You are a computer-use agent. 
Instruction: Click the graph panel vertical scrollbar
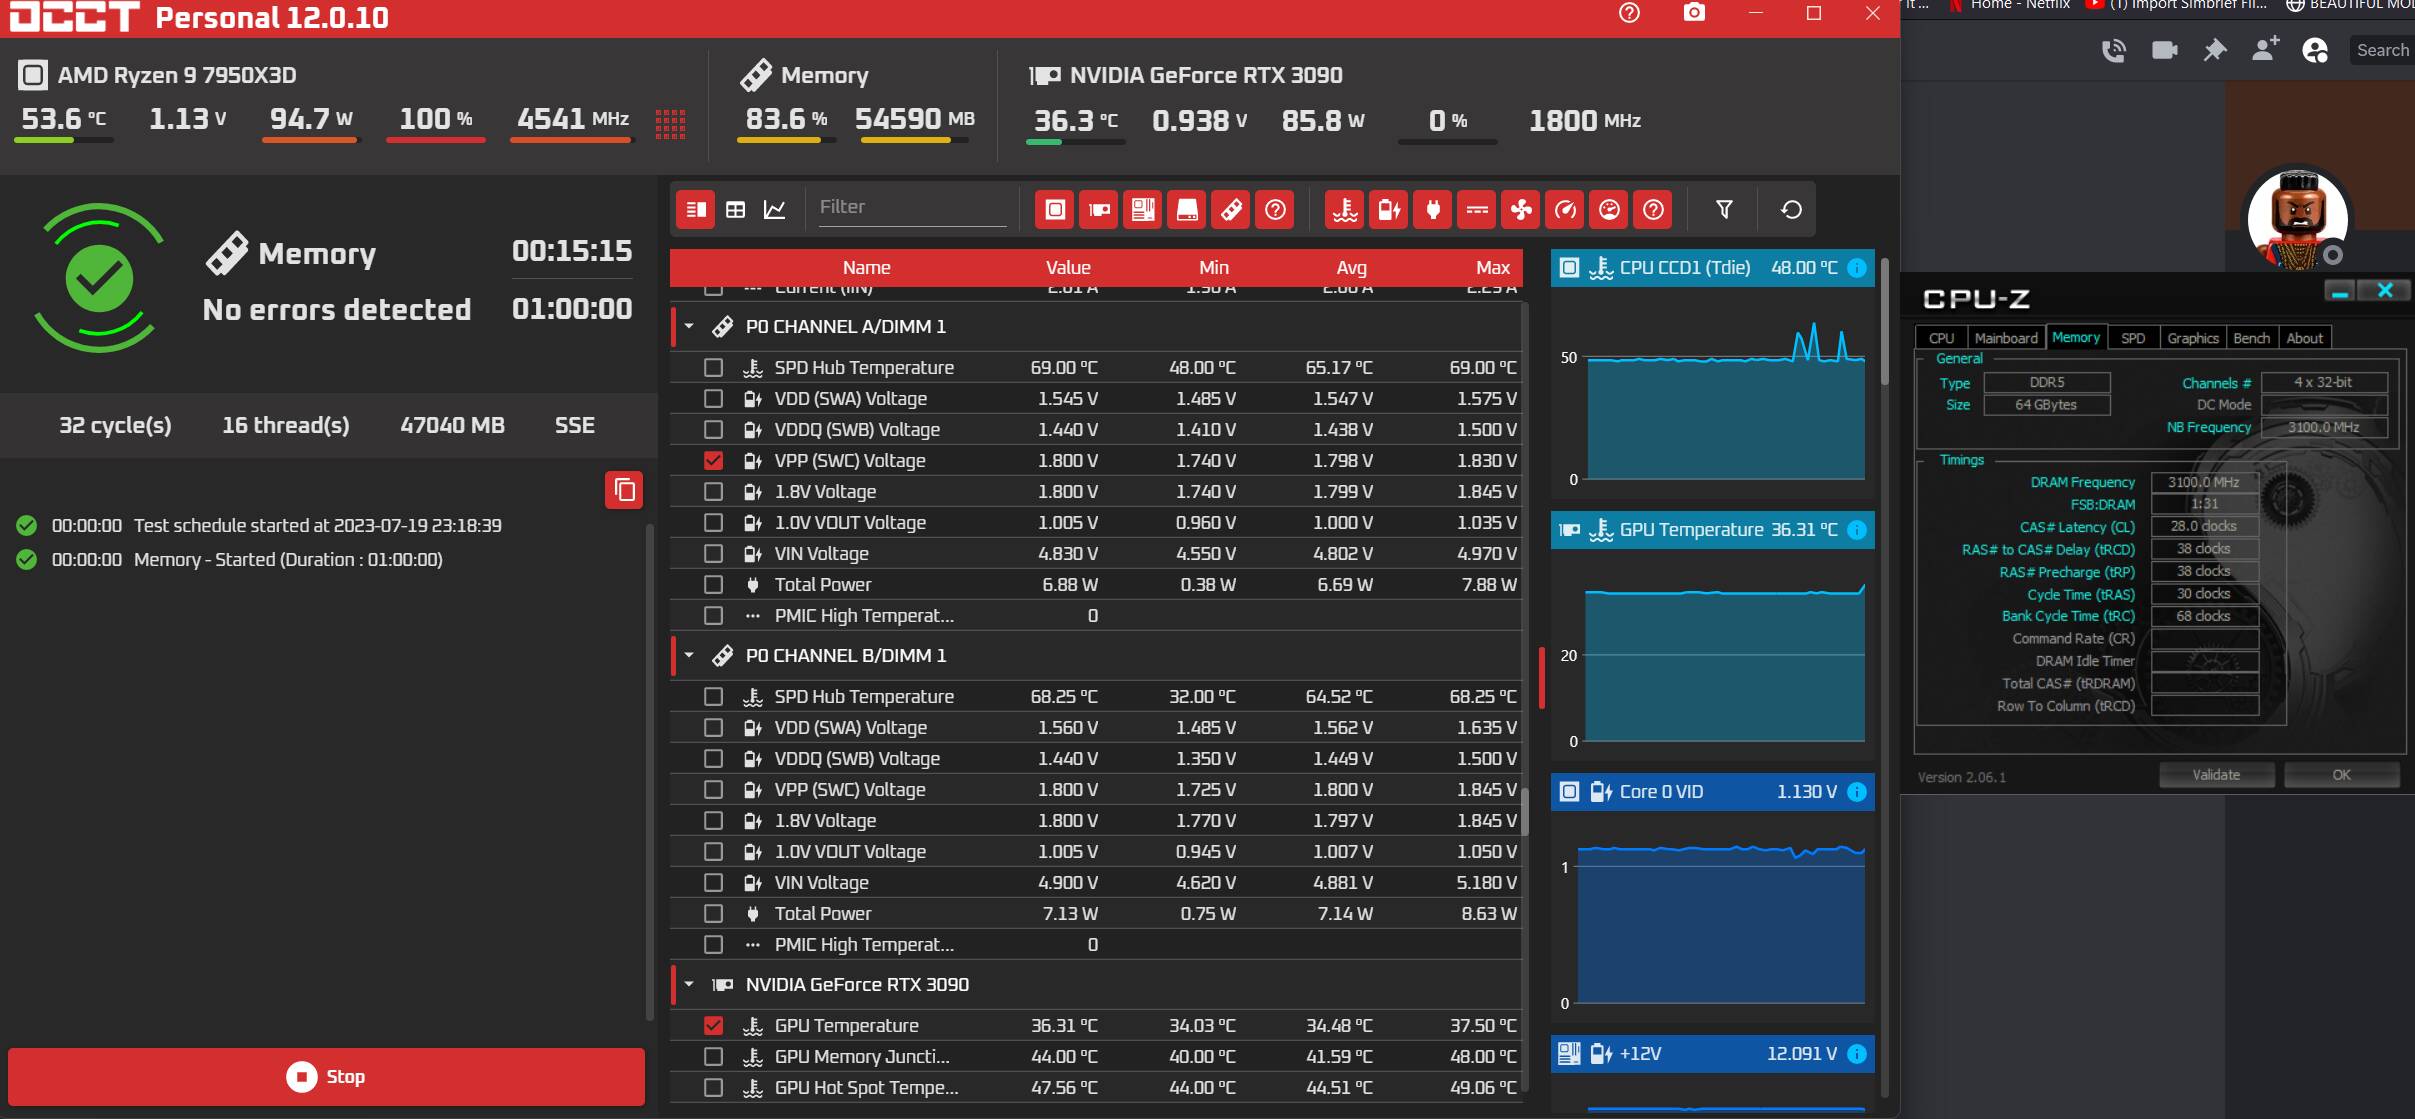pos(1885,320)
